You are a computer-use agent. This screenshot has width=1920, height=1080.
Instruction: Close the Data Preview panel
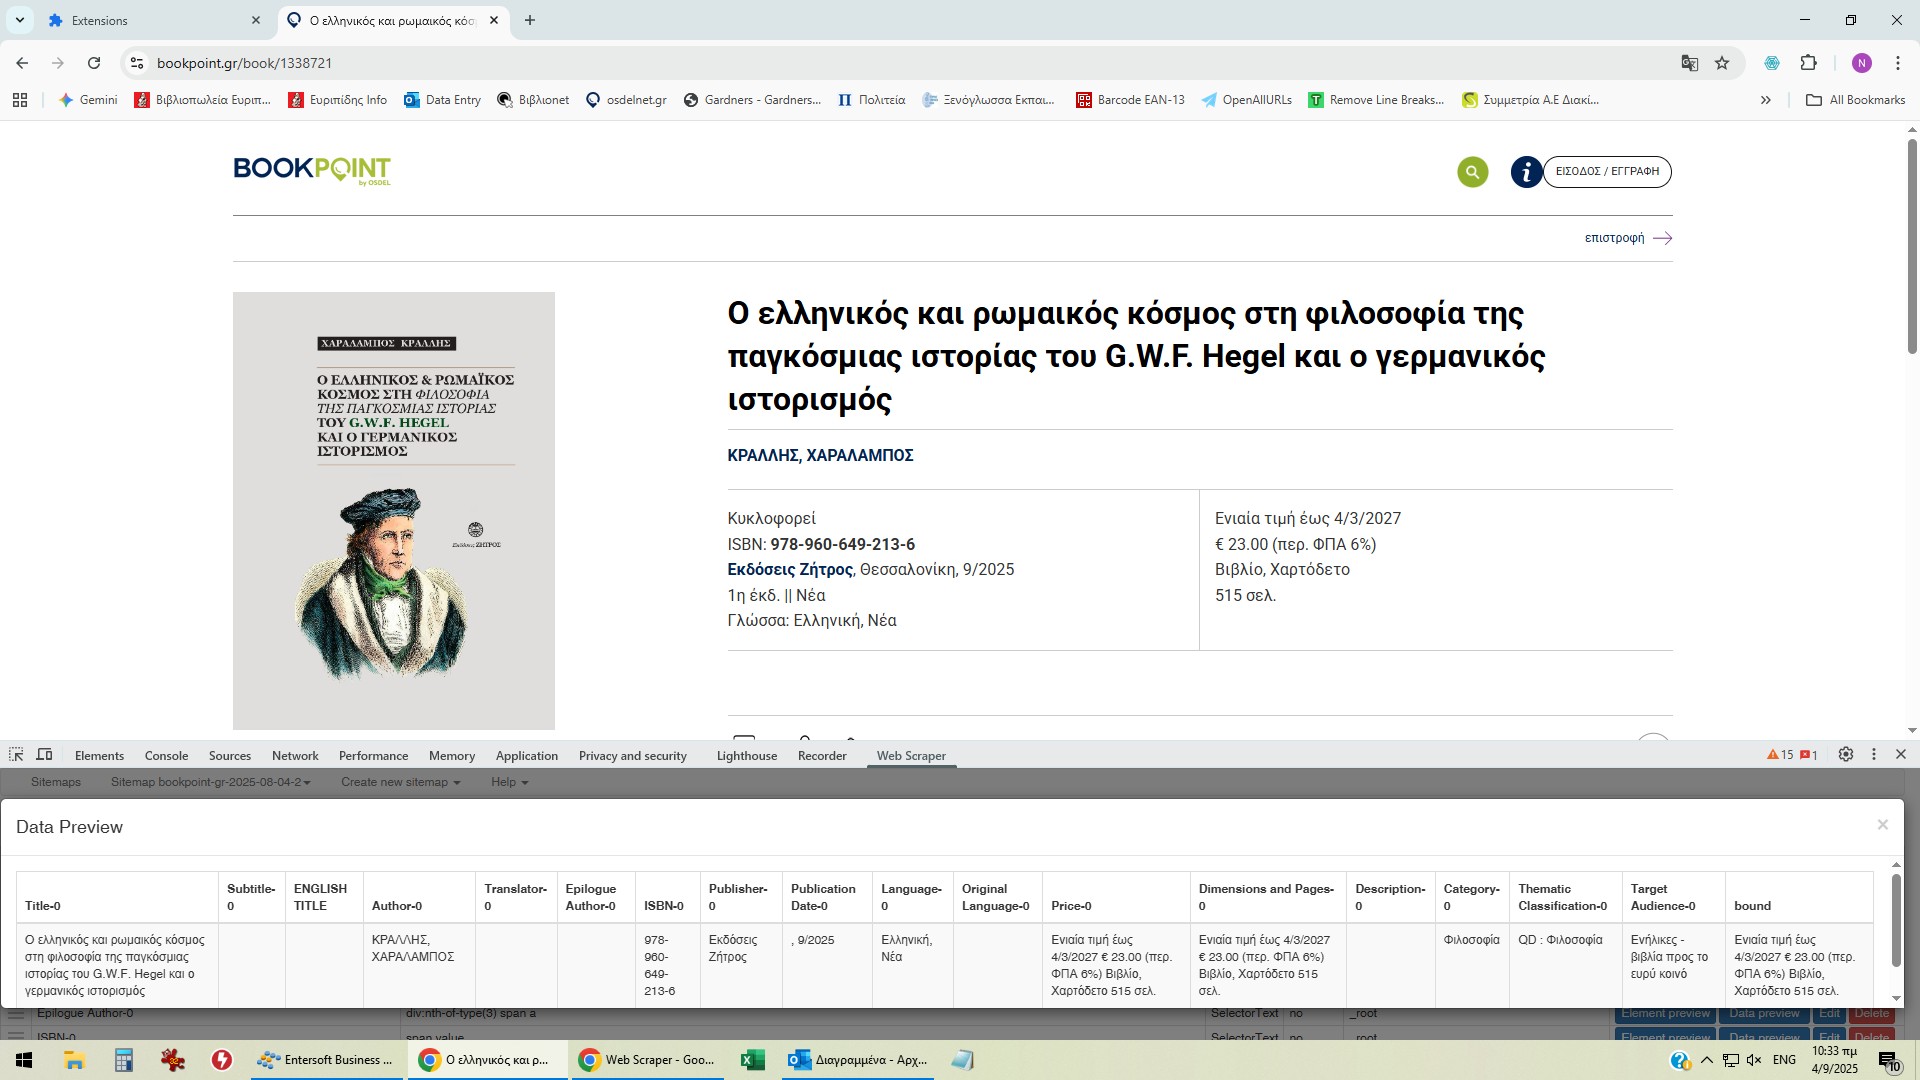coord(1882,825)
